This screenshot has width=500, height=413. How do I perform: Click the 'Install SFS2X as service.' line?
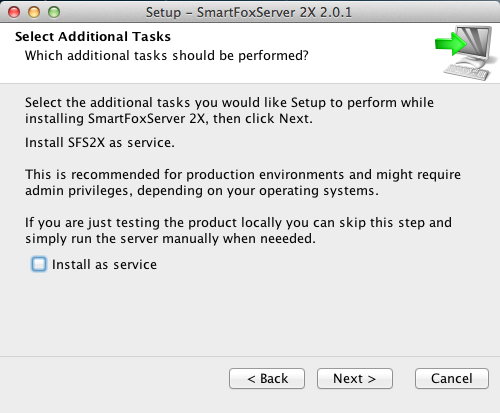pos(100,142)
